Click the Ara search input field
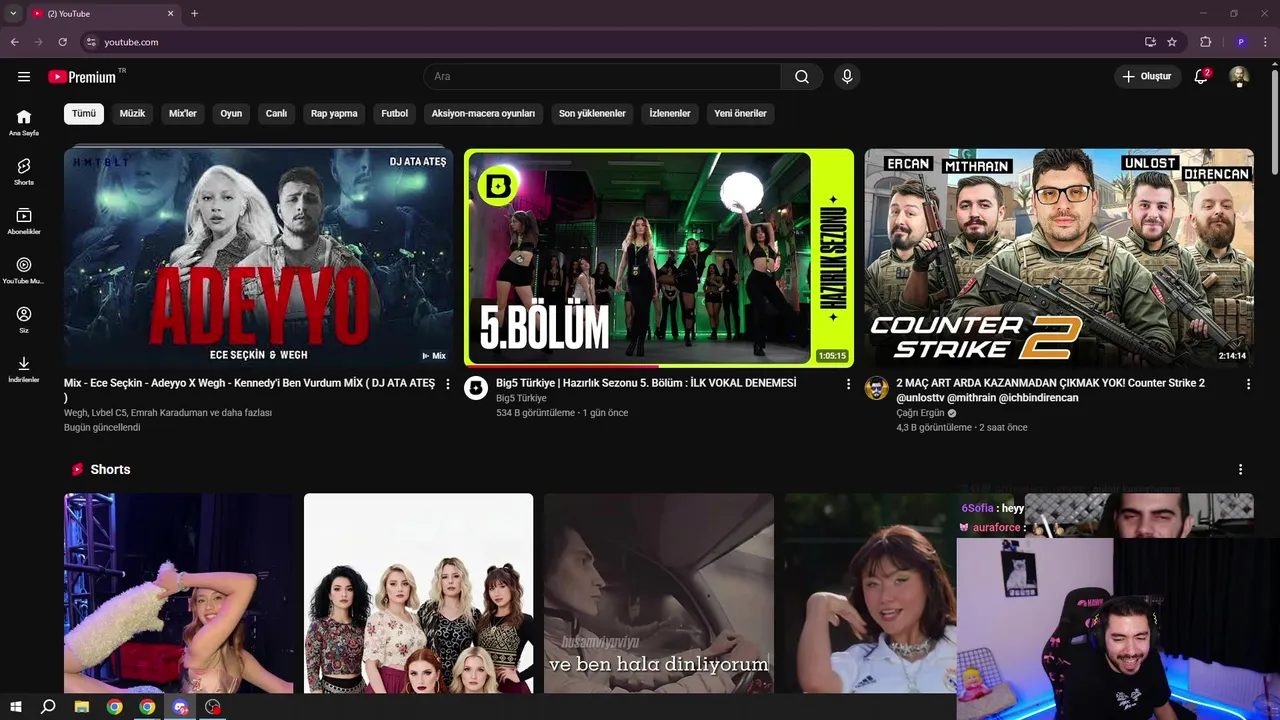 click(x=602, y=77)
